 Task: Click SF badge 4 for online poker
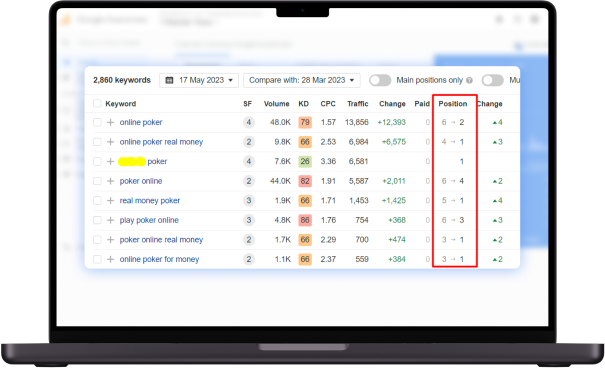coord(249,122)
